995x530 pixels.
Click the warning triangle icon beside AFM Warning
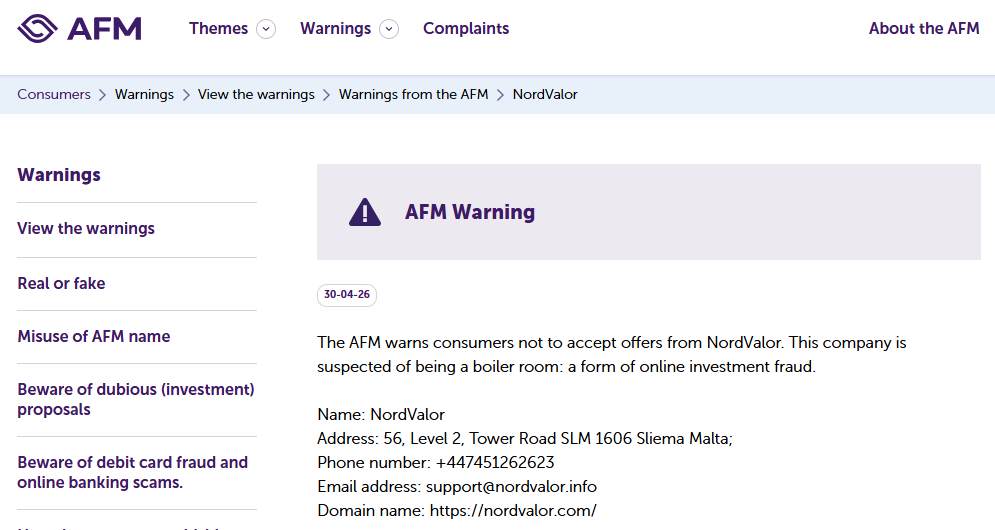coord(365,212)
